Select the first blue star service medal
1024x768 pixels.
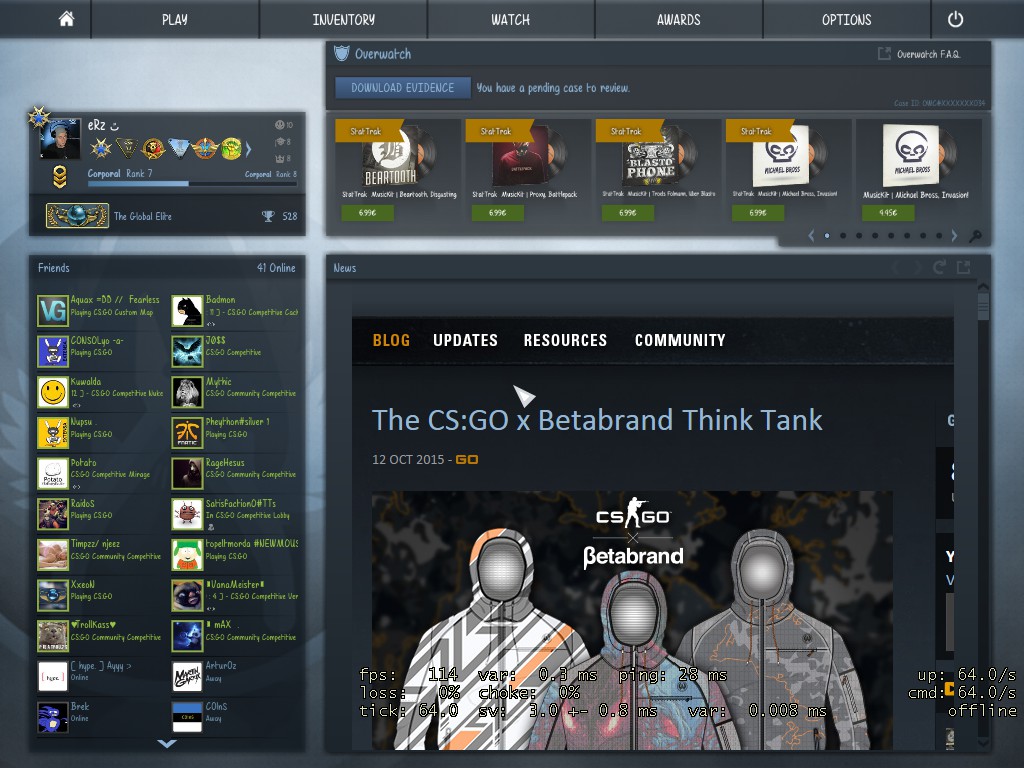click(101, 148)
